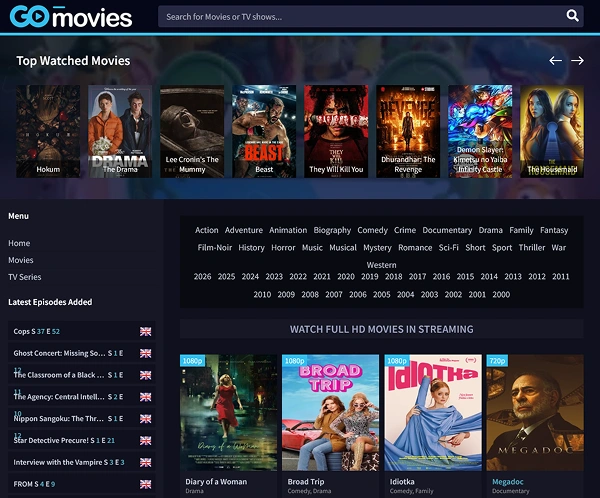Filter by Sci-Fi genre
The image size is (600, 498).
448,248
